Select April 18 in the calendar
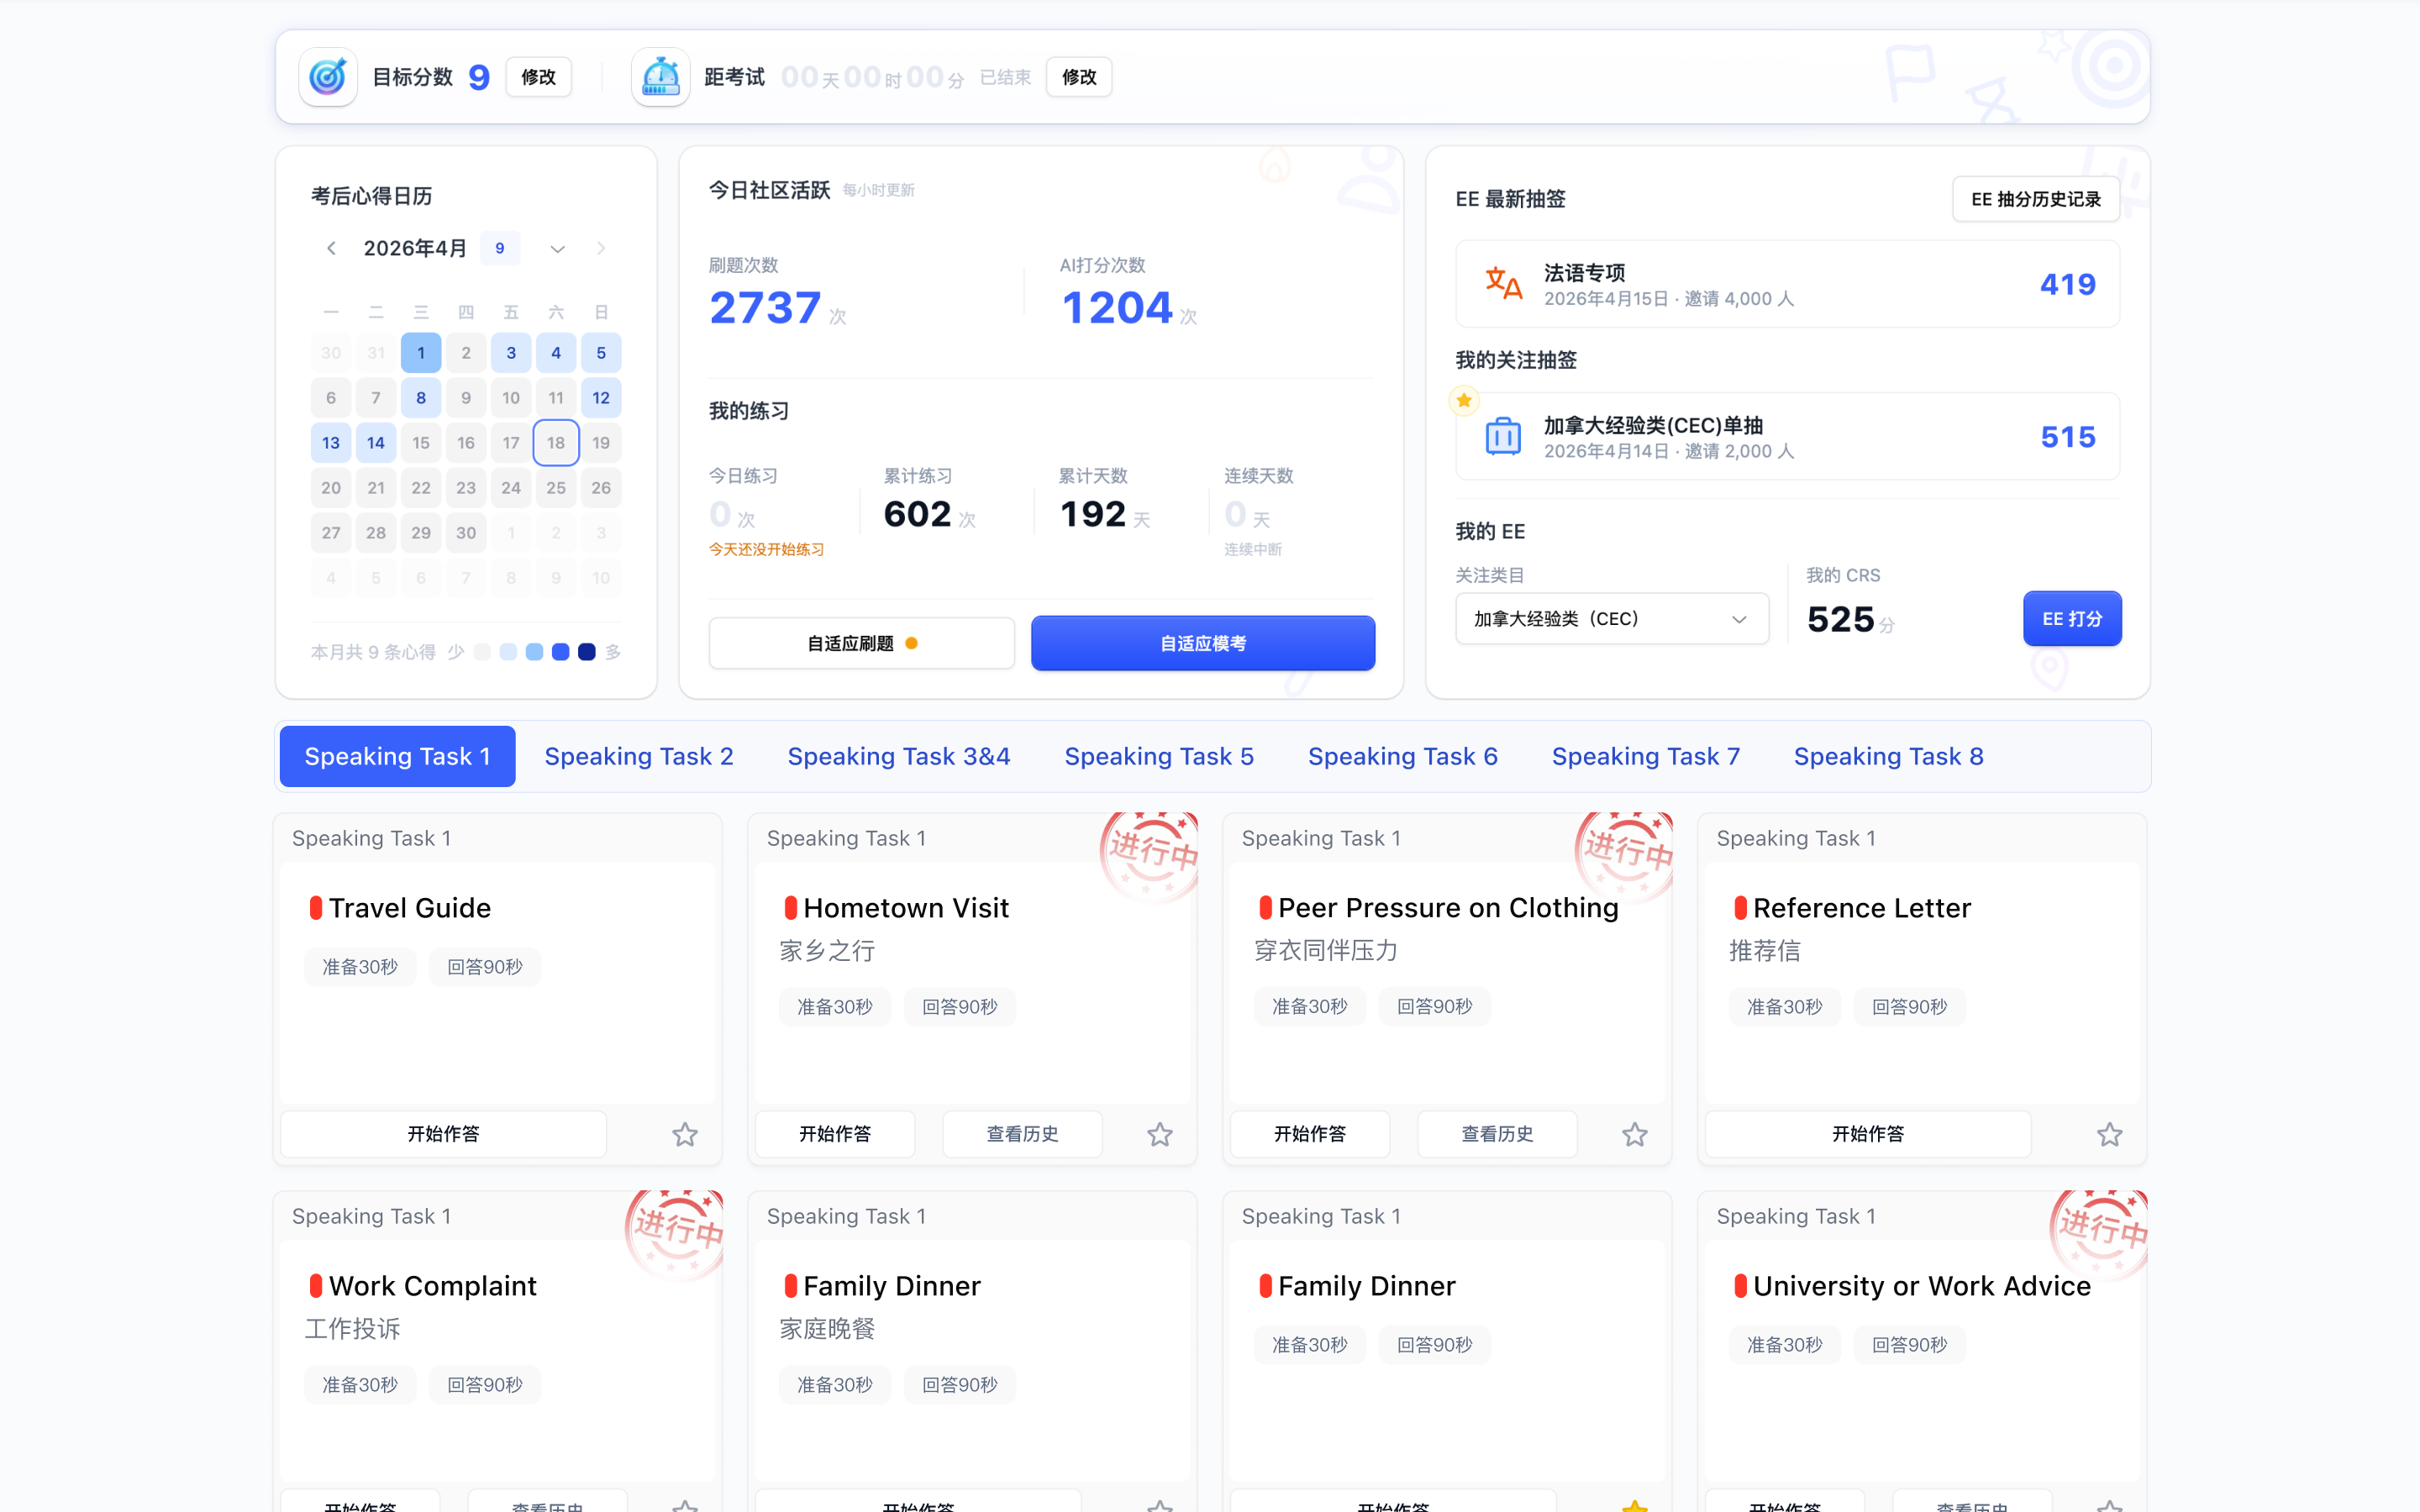The height and width of the screenshot is (1512, 2420). tap(556, 443)
